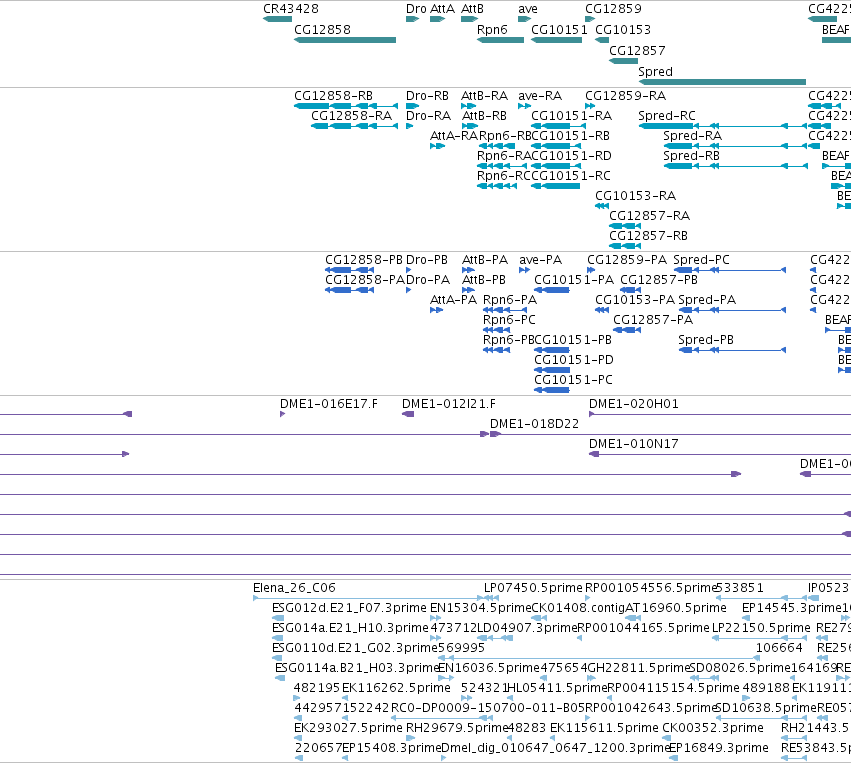Open the CG12857-RA transcript
Screen dimensions: 851x763
(x=625, y=226)
